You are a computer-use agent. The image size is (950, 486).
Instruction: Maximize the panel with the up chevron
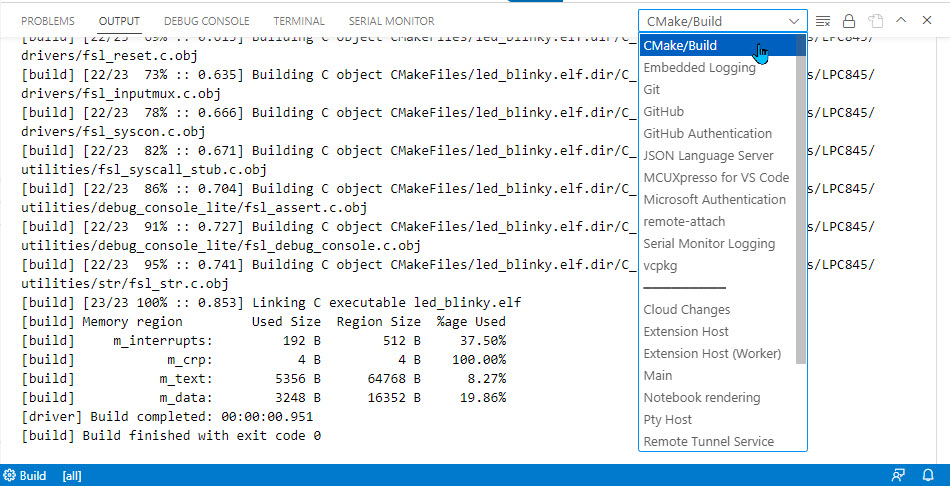click(902, 21)
